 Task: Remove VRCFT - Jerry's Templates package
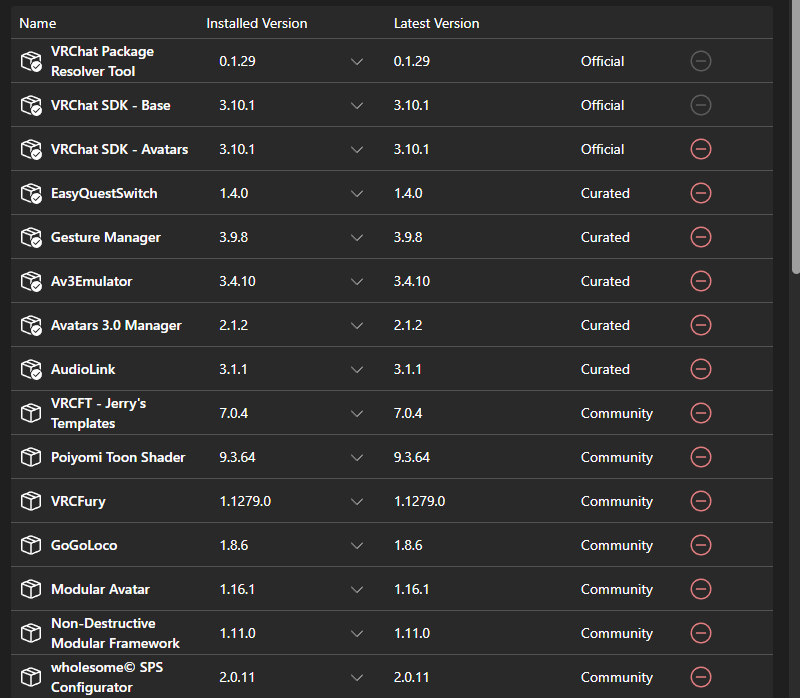pos(701,413)
